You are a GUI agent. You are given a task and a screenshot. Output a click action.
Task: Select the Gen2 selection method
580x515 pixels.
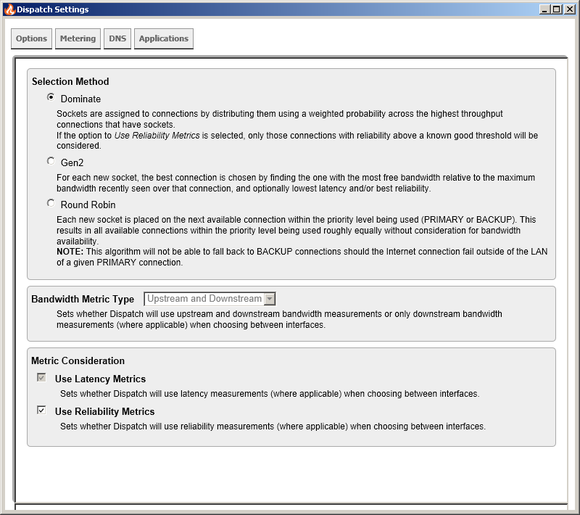click(51, 161)
